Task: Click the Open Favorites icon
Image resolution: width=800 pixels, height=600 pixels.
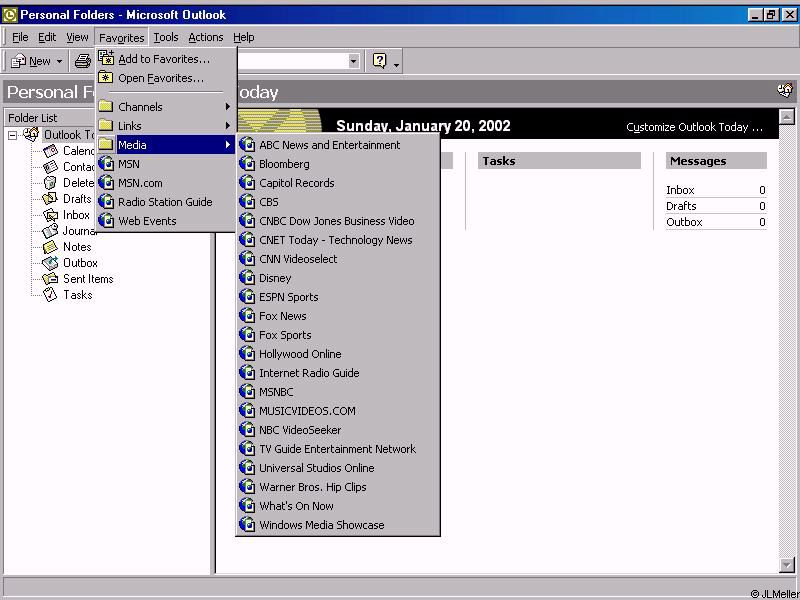Action: 106,78
